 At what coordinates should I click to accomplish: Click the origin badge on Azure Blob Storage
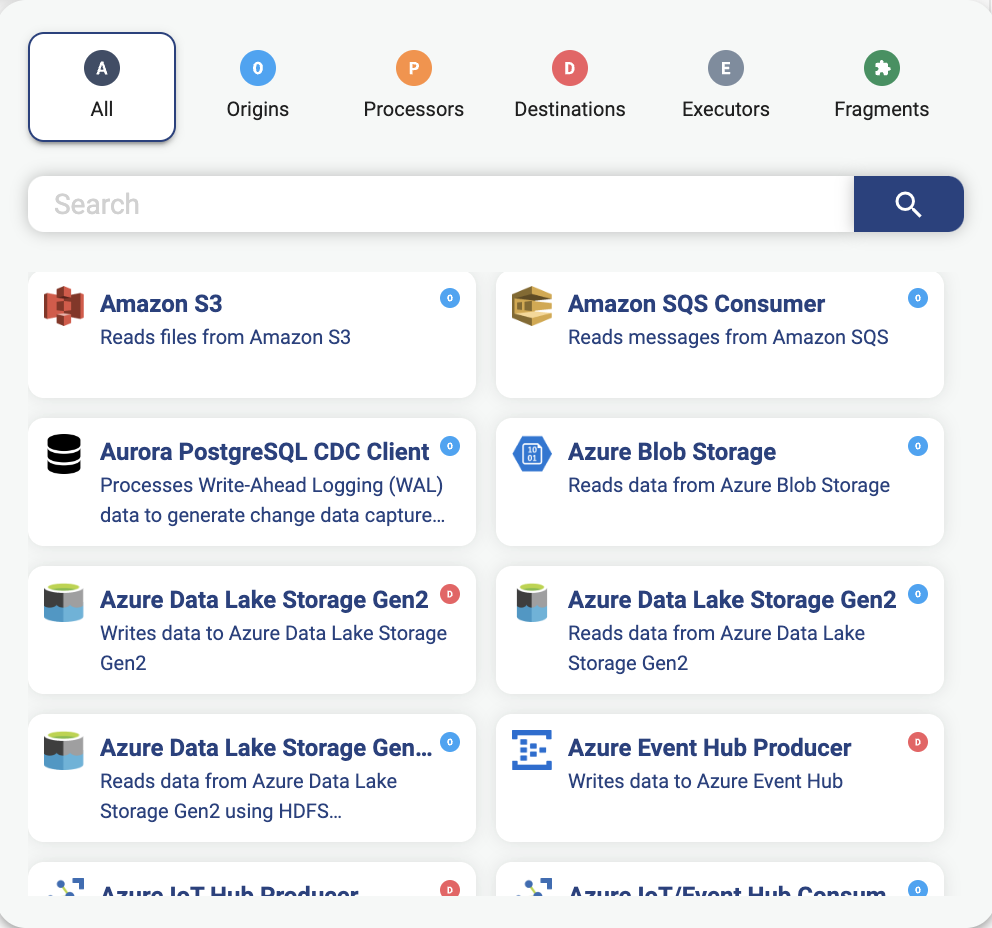point(918,446)
